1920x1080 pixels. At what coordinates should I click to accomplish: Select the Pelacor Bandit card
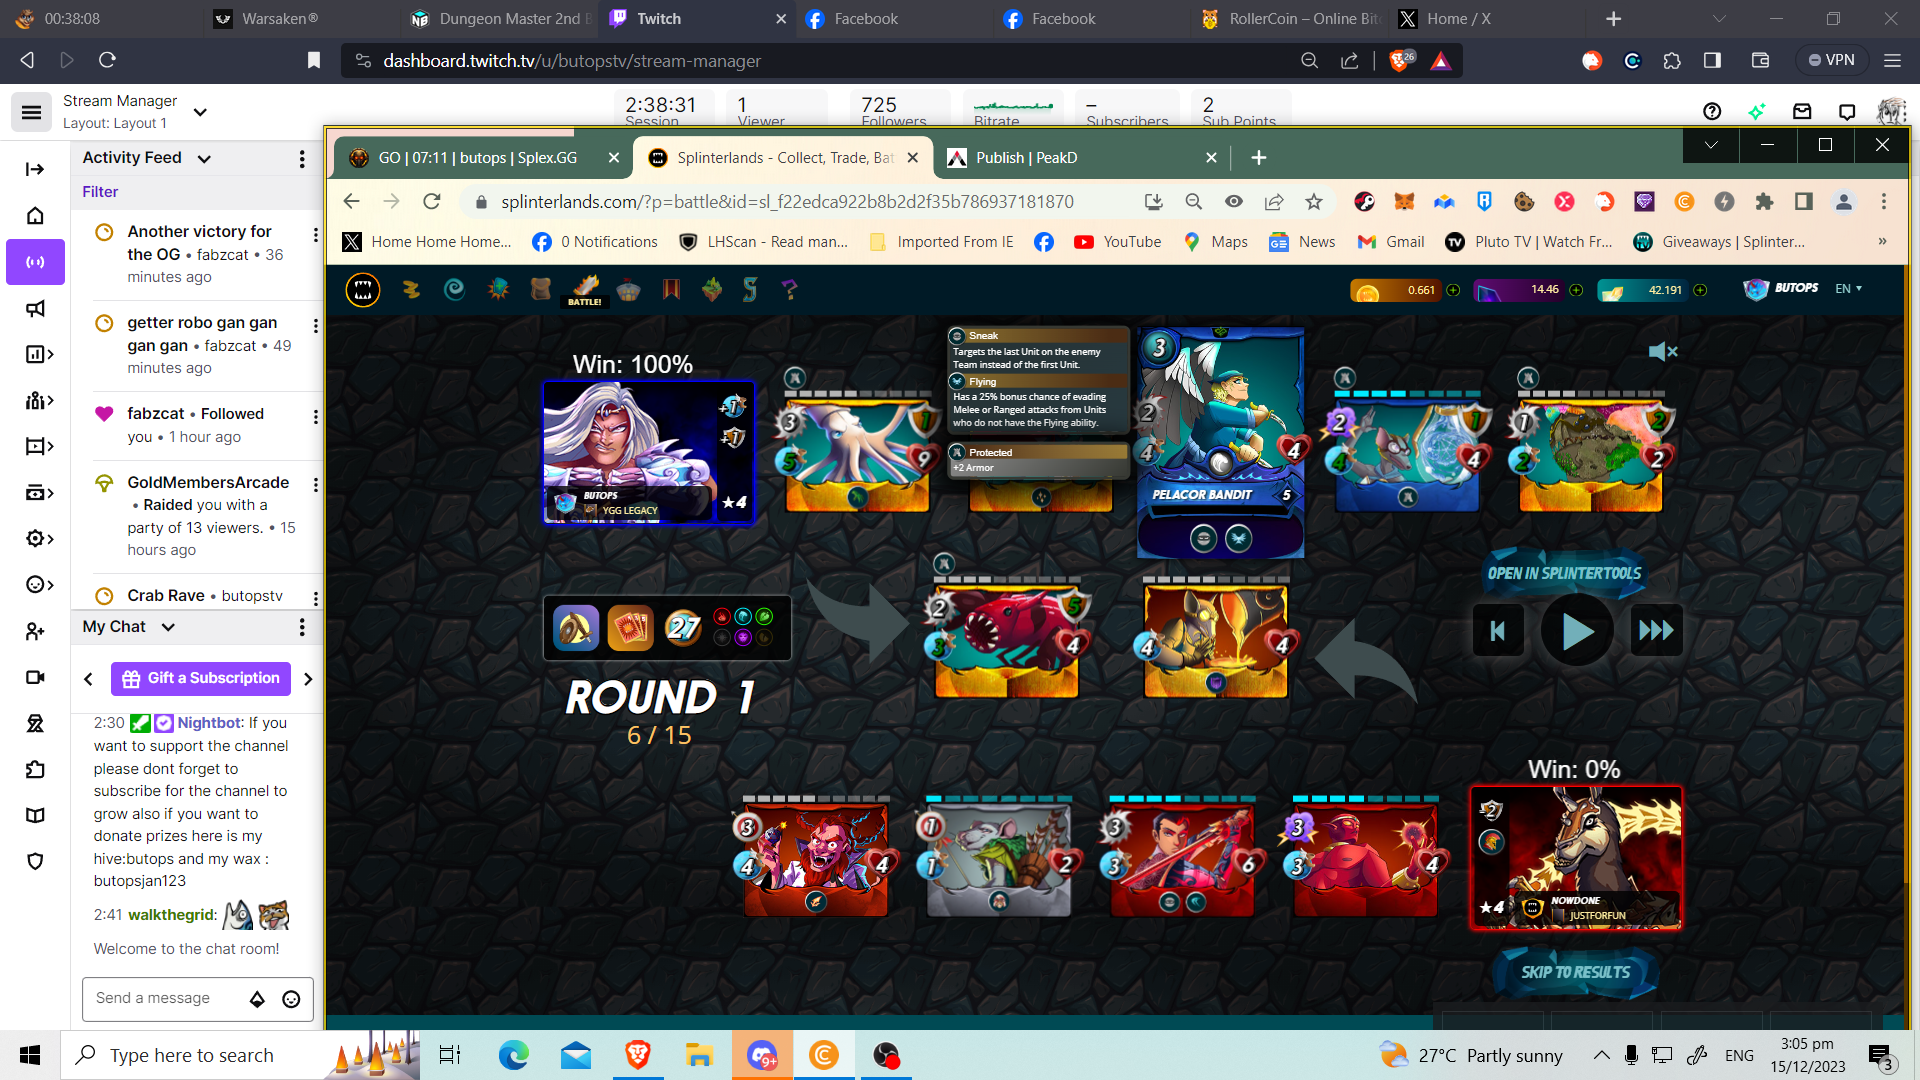1220,443
